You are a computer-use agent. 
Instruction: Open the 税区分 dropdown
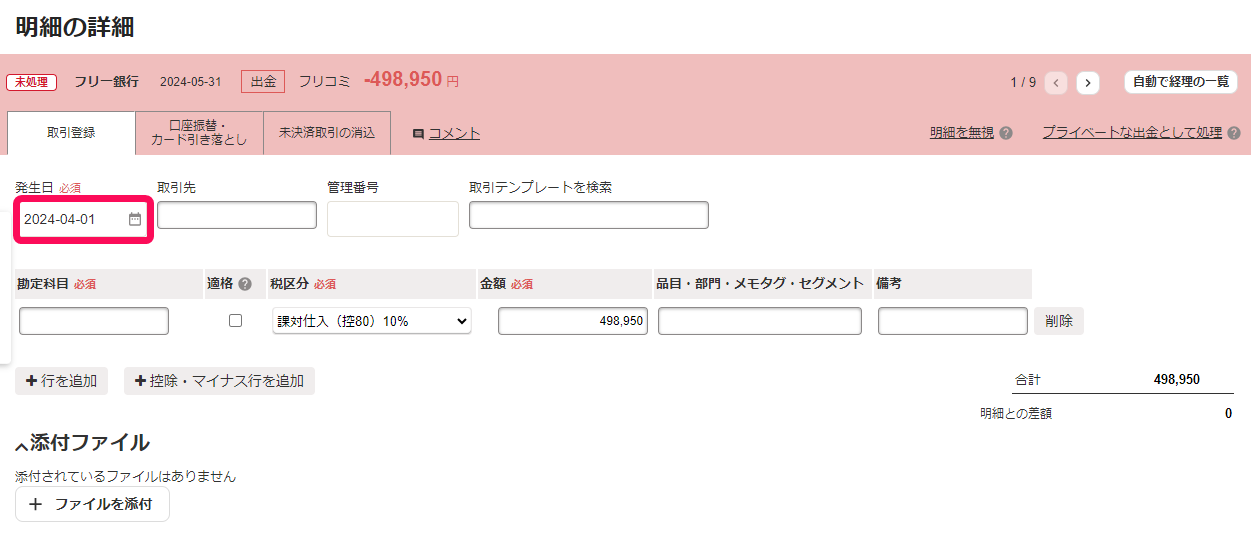[372, 321]
